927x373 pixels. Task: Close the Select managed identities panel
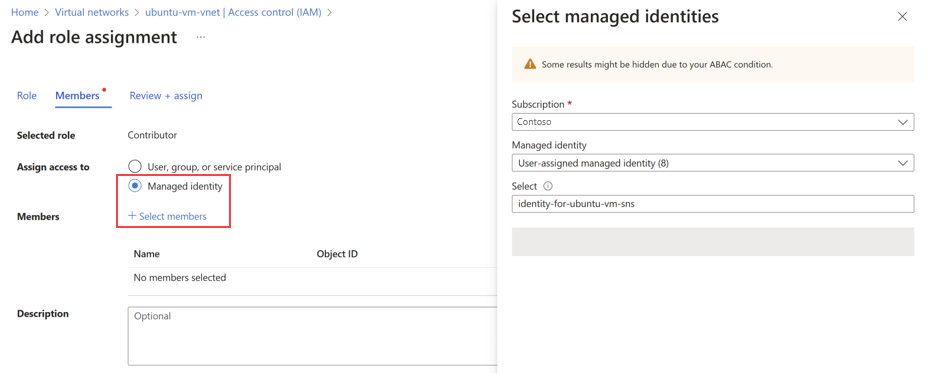(x=902, y=17)
